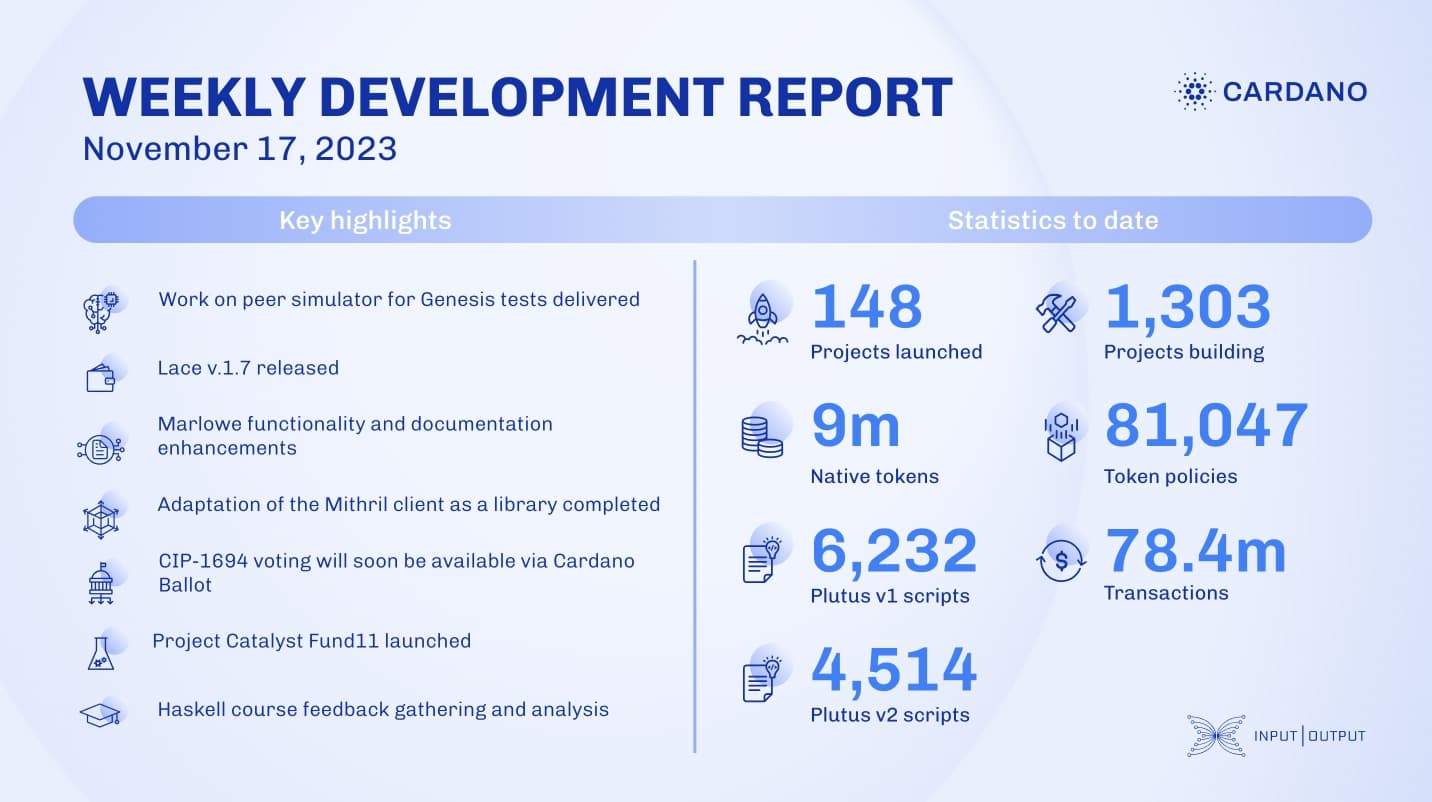
Task: Click the rocket icon beside Projects launched
Action: point(762,319)
